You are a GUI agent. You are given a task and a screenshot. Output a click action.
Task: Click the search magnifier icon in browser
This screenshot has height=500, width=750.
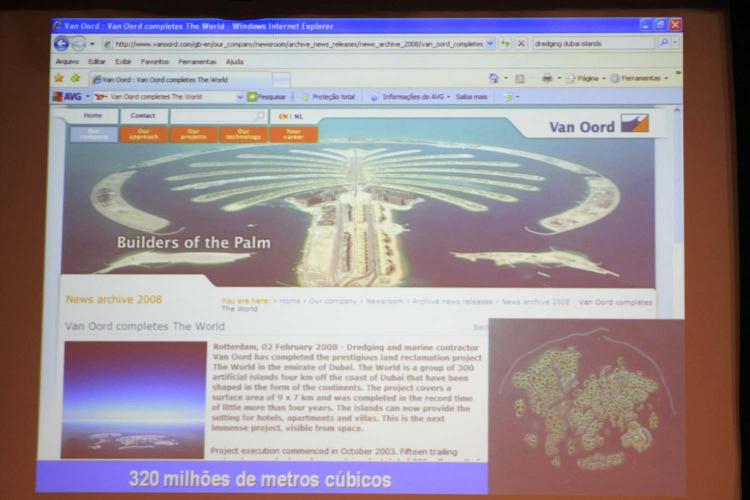[x=663, y=43]
